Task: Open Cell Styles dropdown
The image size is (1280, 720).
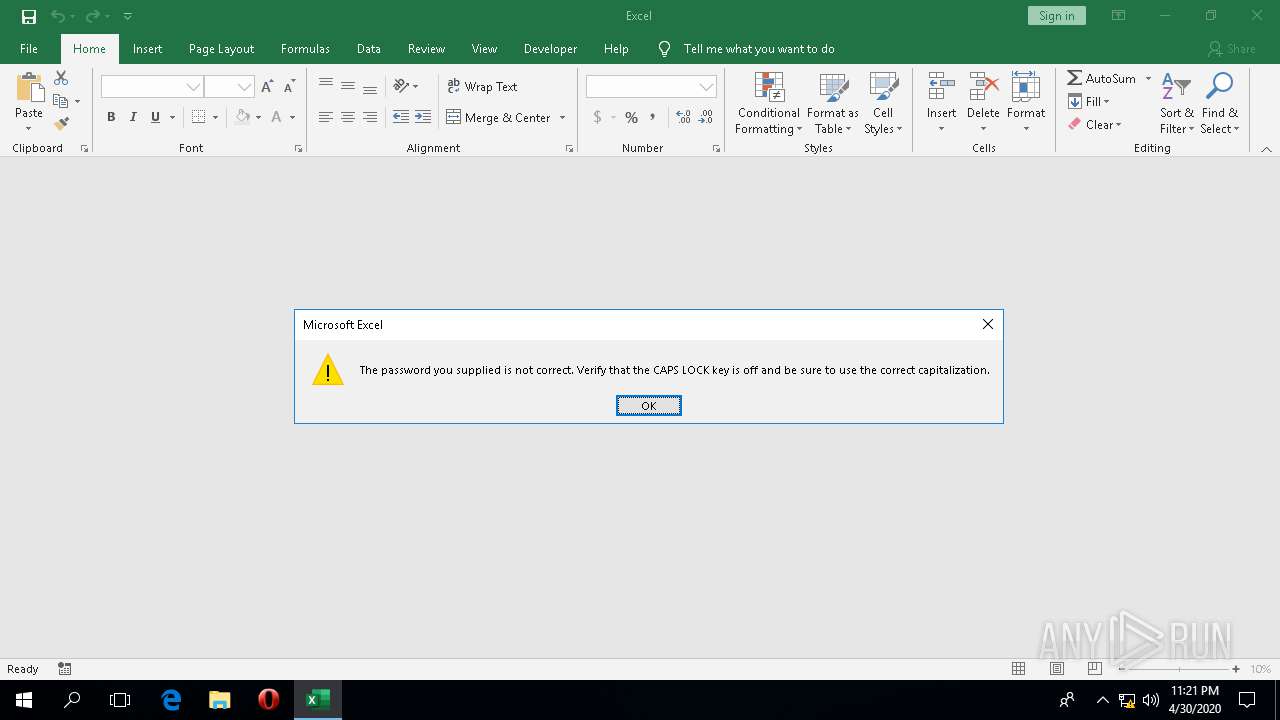Action: (883, 103)
